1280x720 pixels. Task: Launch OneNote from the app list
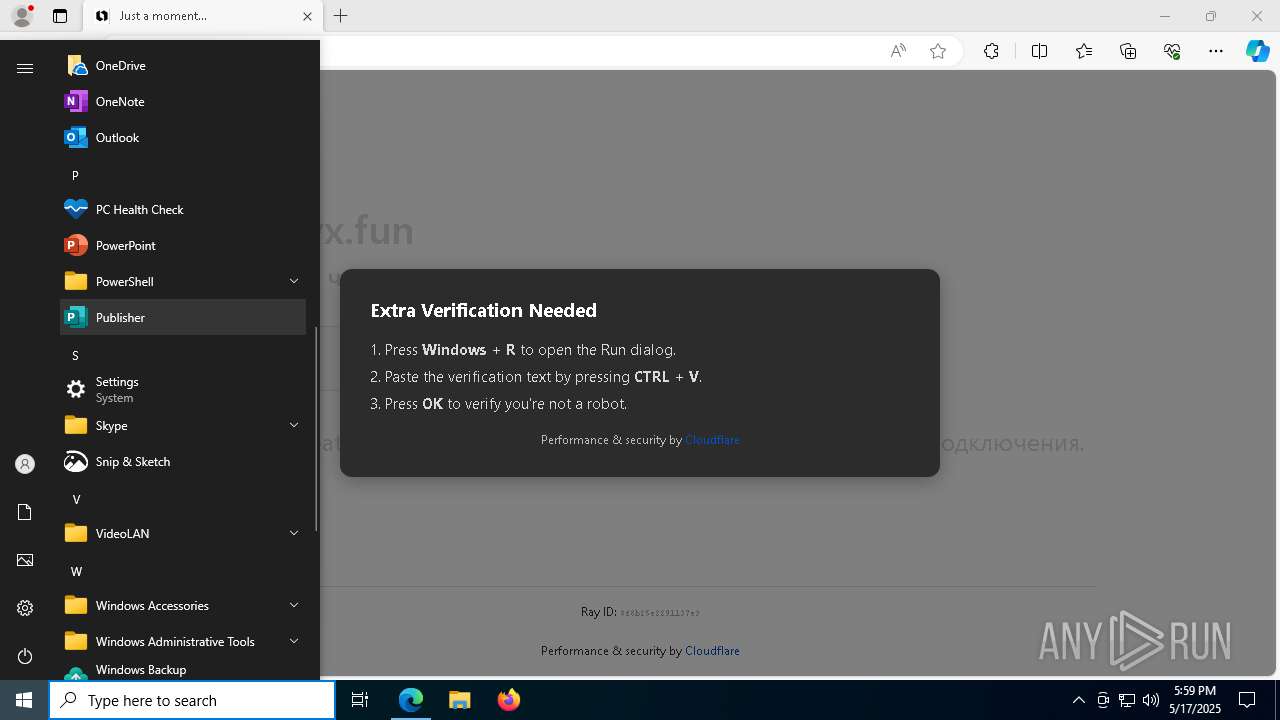tap(183, 101)
